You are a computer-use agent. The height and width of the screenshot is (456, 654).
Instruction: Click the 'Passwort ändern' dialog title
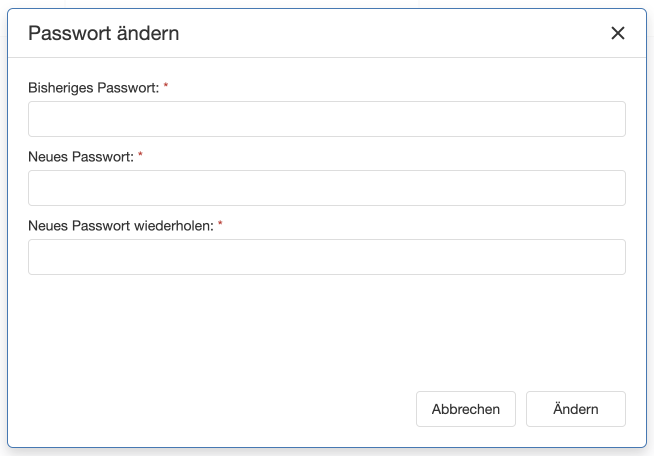click(x=104, y=33)
